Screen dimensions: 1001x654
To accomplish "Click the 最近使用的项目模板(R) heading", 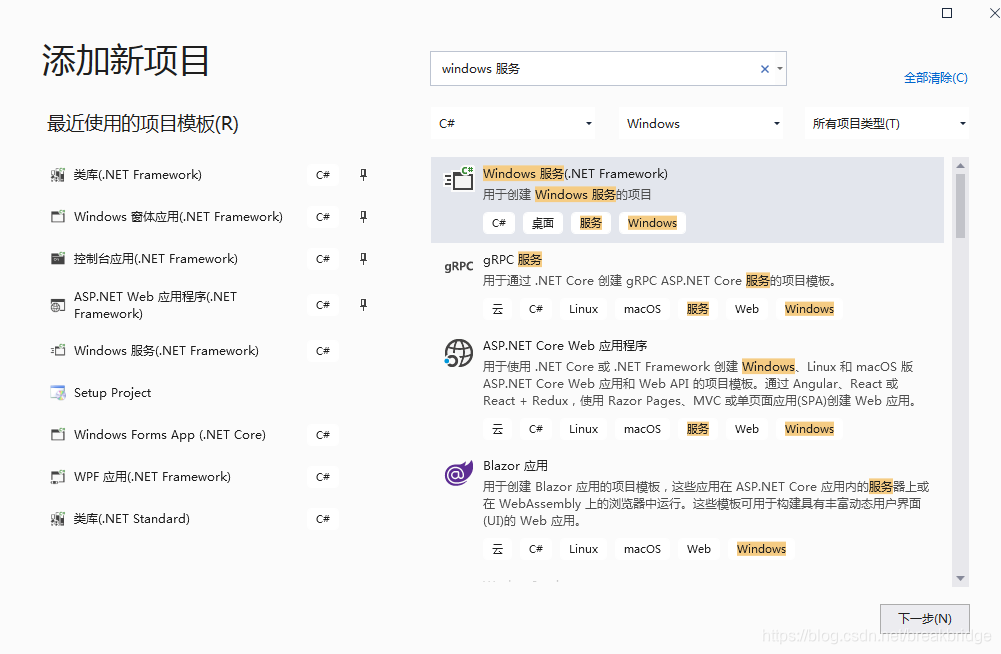I will click(x=143, y=124).
